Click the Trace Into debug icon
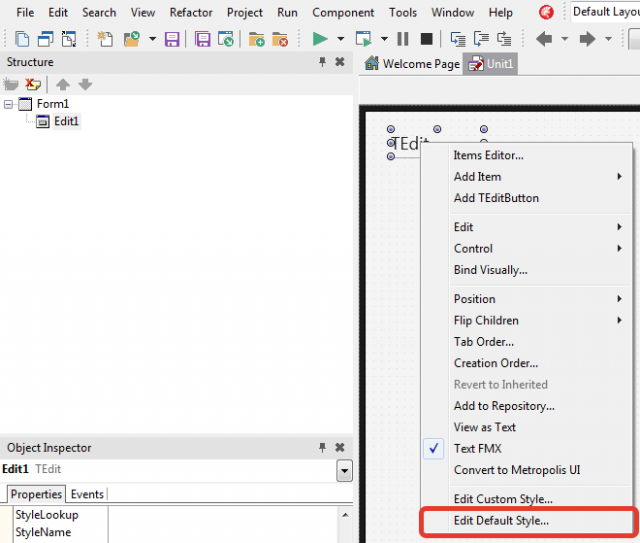The image size is (640, 543). click(x=458, y=39)
